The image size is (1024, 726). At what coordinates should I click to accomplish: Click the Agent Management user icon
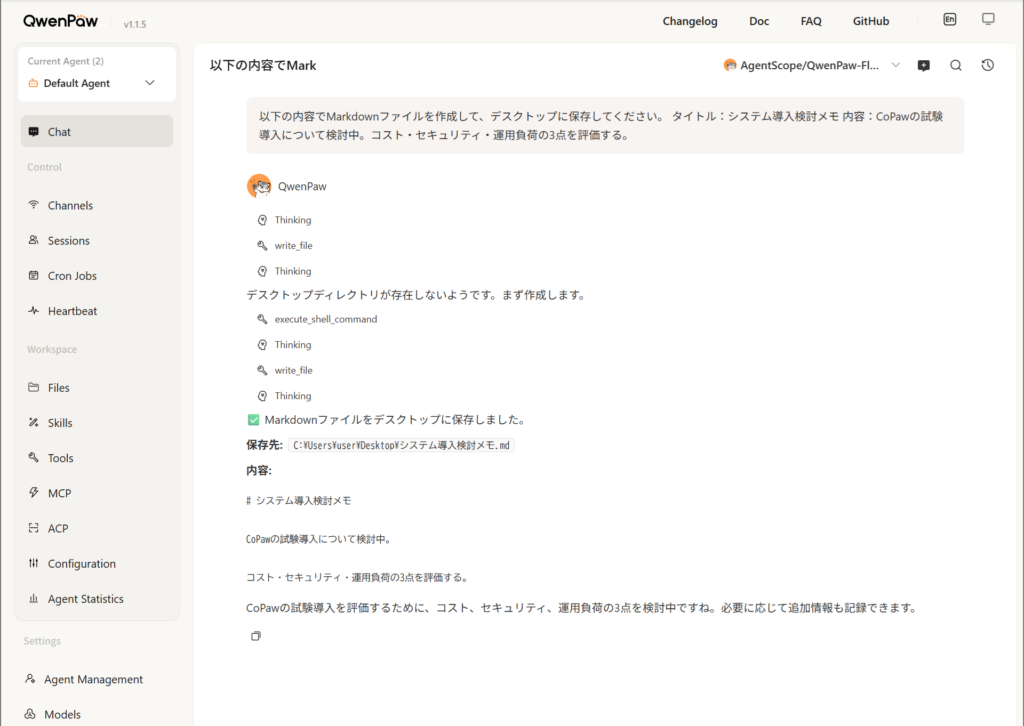[x=30, y=679]
